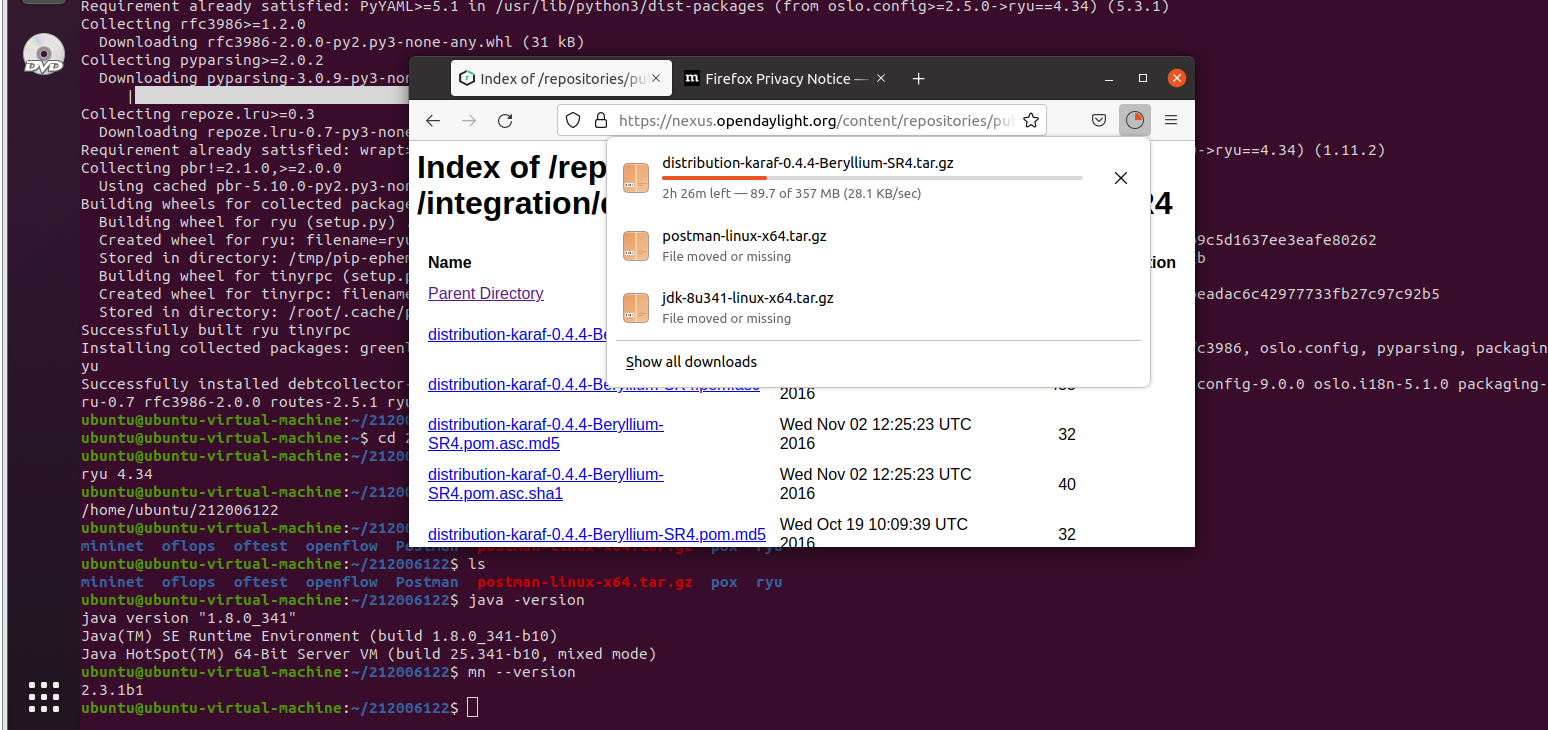
Task: Toggle the Firefox downloads panel
Action: pos(1134,120)
